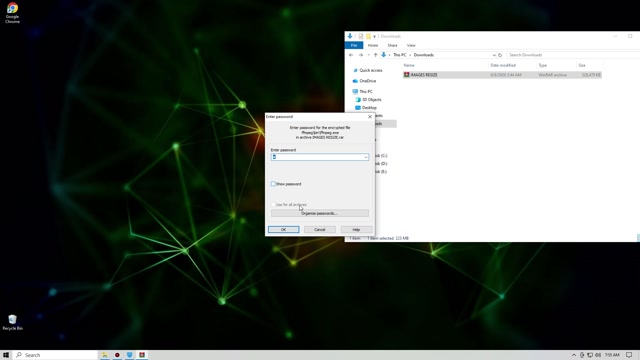Click the volume icon in system tray
Viewport: 640px width, 360px height.
(598, 355)
